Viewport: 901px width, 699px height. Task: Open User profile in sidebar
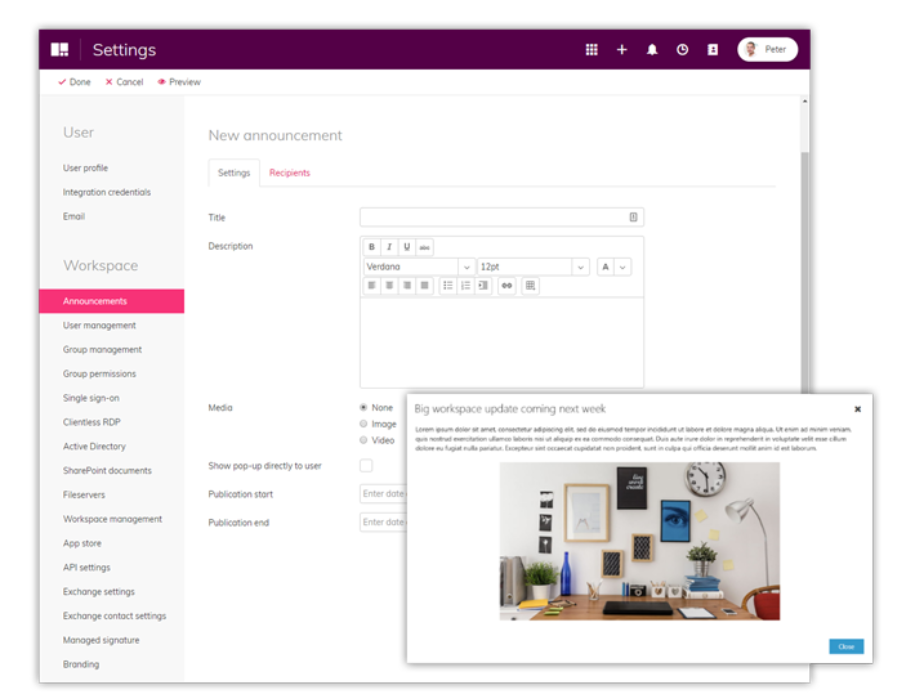point(86,168)
